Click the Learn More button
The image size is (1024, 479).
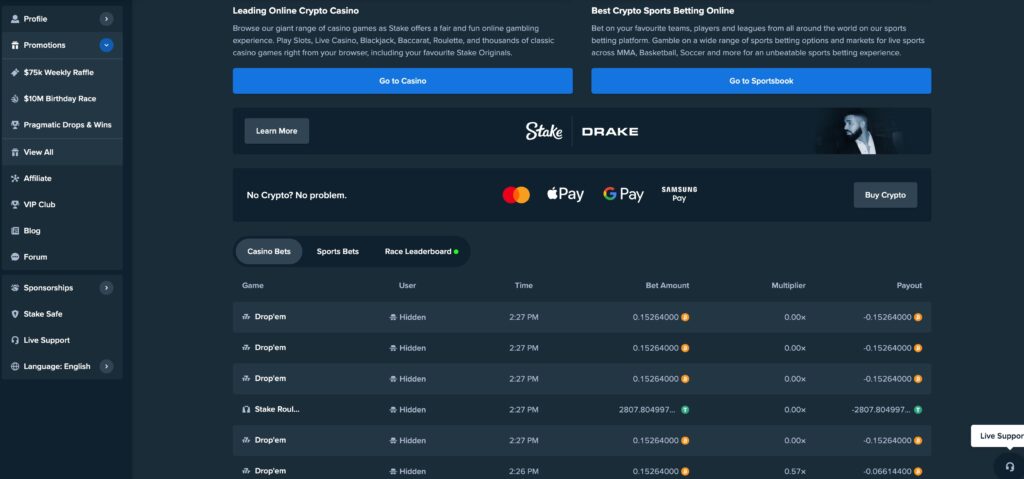[x=277, y=131]
